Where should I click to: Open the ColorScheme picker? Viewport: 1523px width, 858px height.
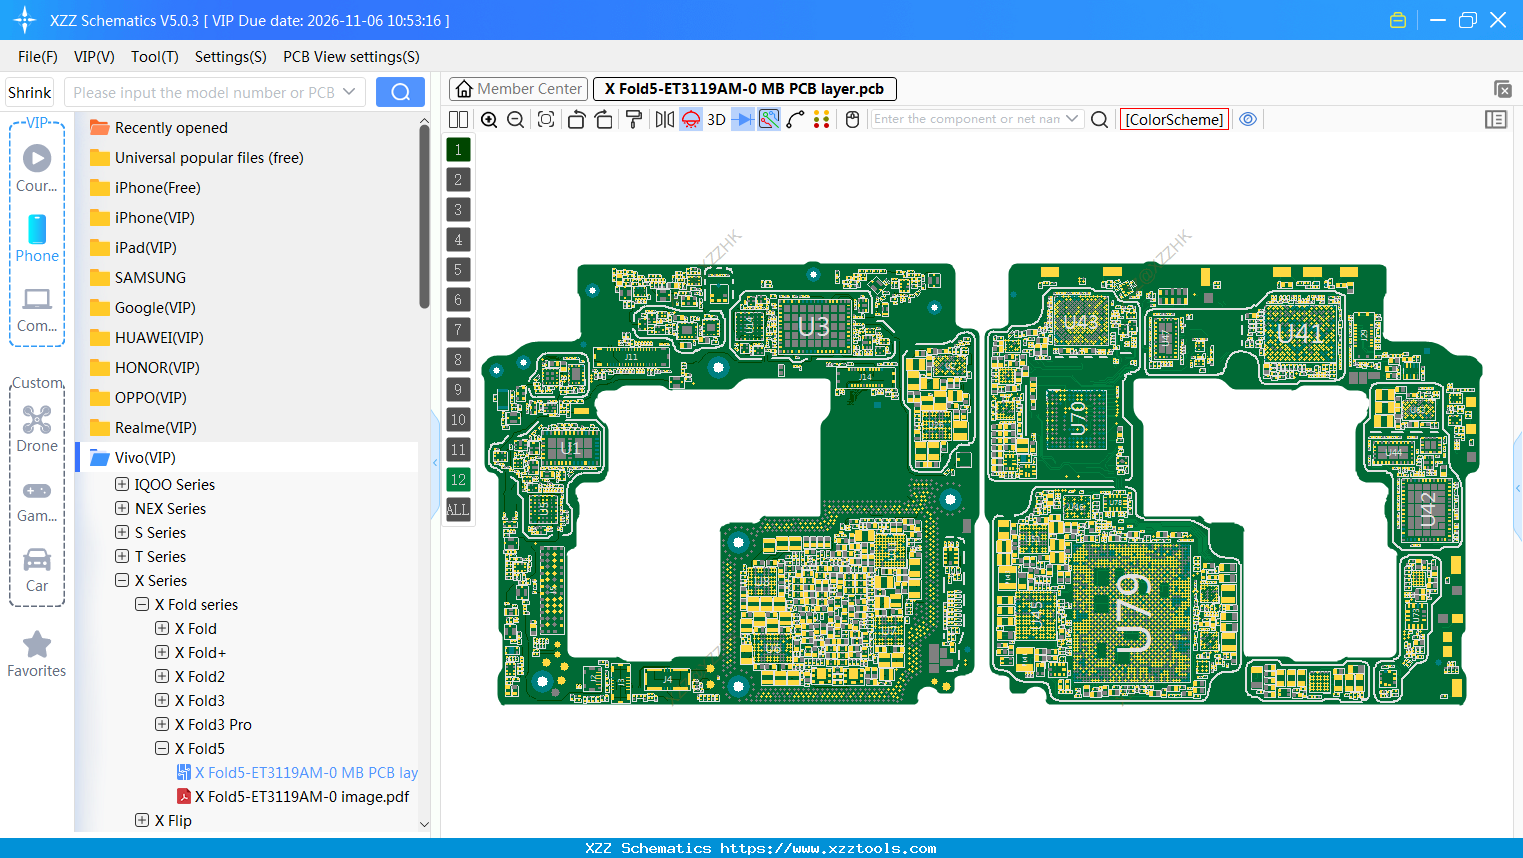click(1174, 118)
